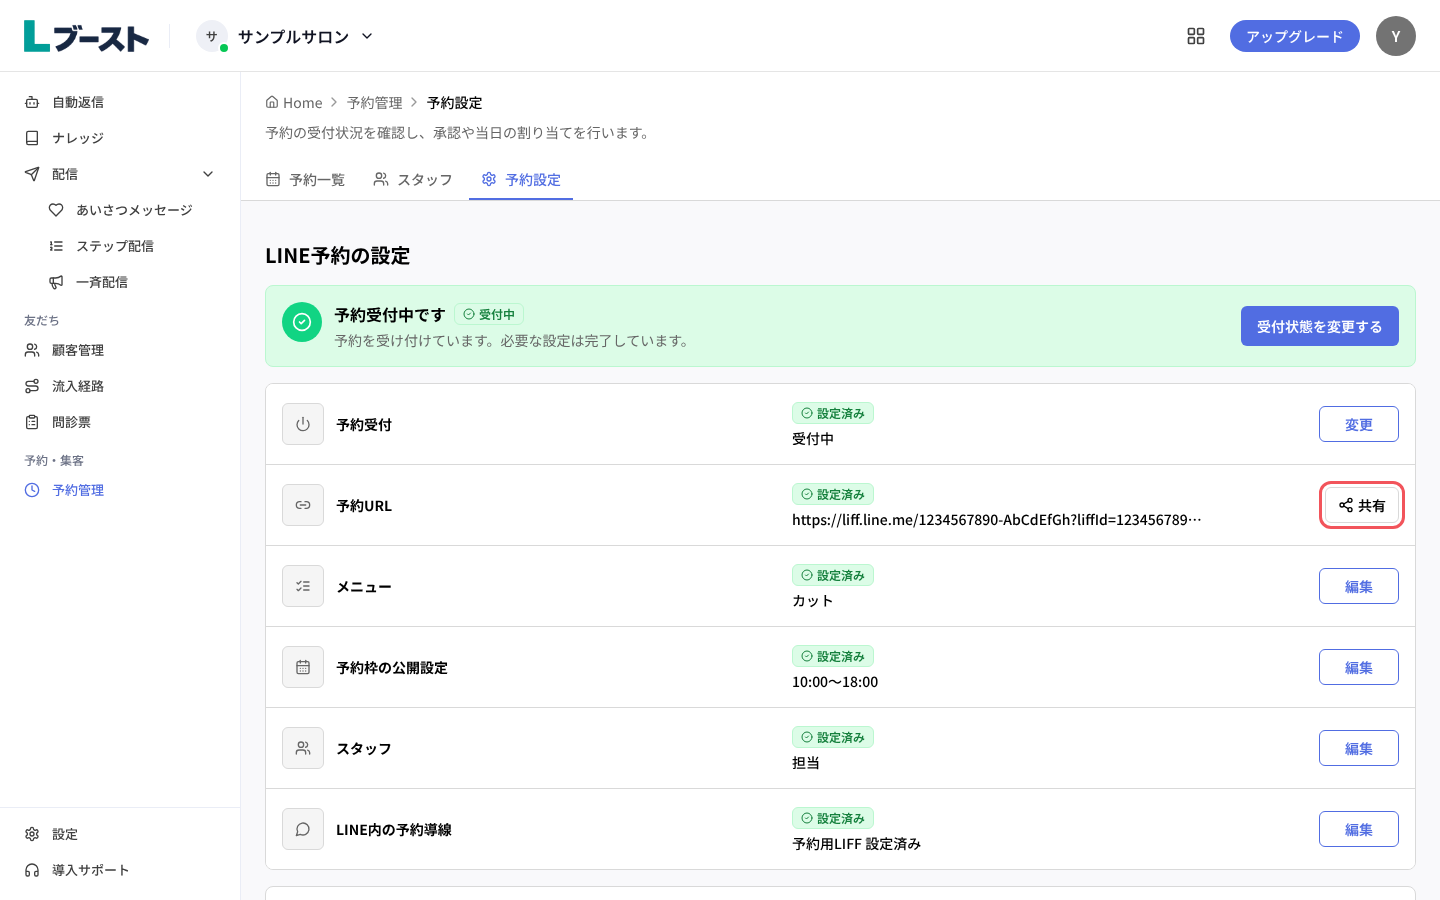
Task: Open 流入経路 in the sidebar
Action: click(x=120, y=386)
